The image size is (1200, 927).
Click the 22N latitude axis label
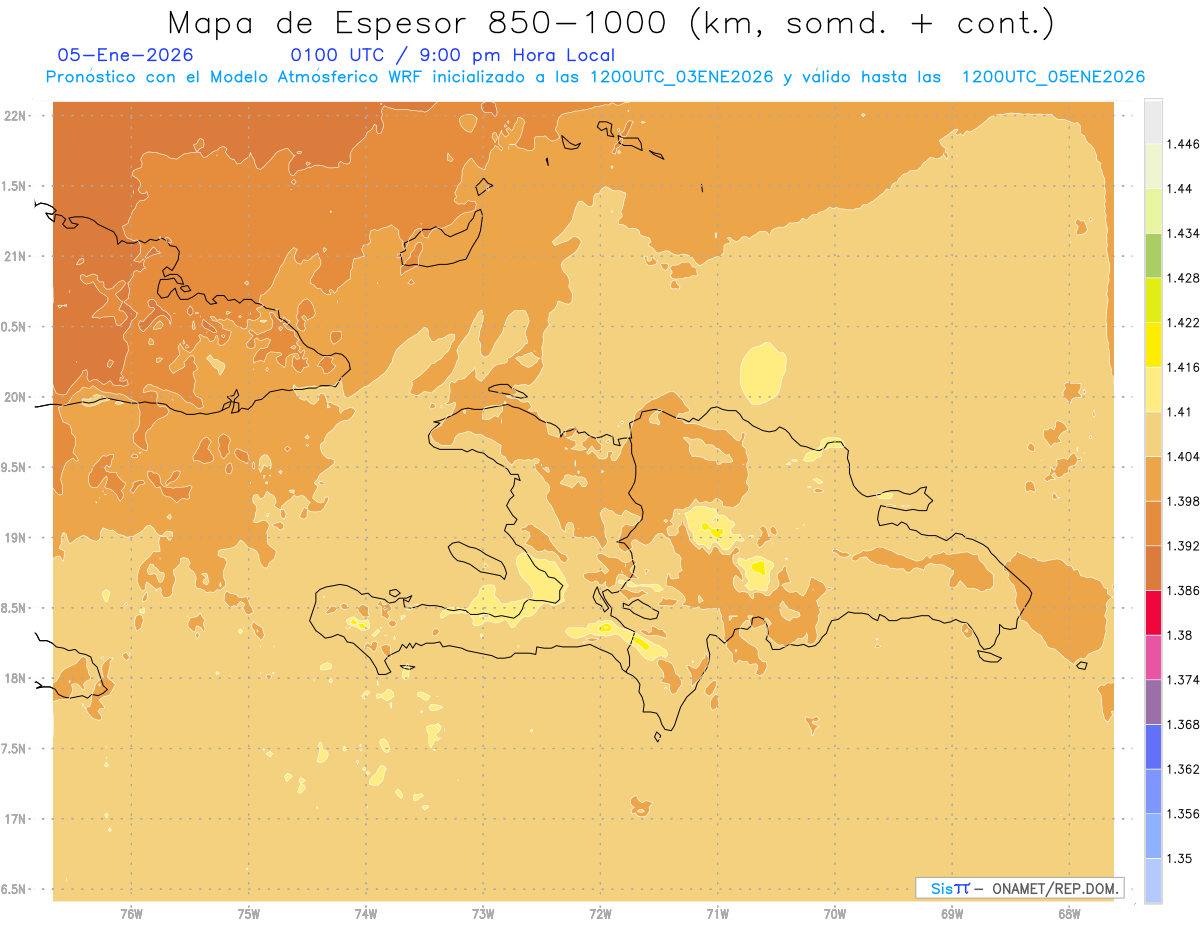point(16,115)
